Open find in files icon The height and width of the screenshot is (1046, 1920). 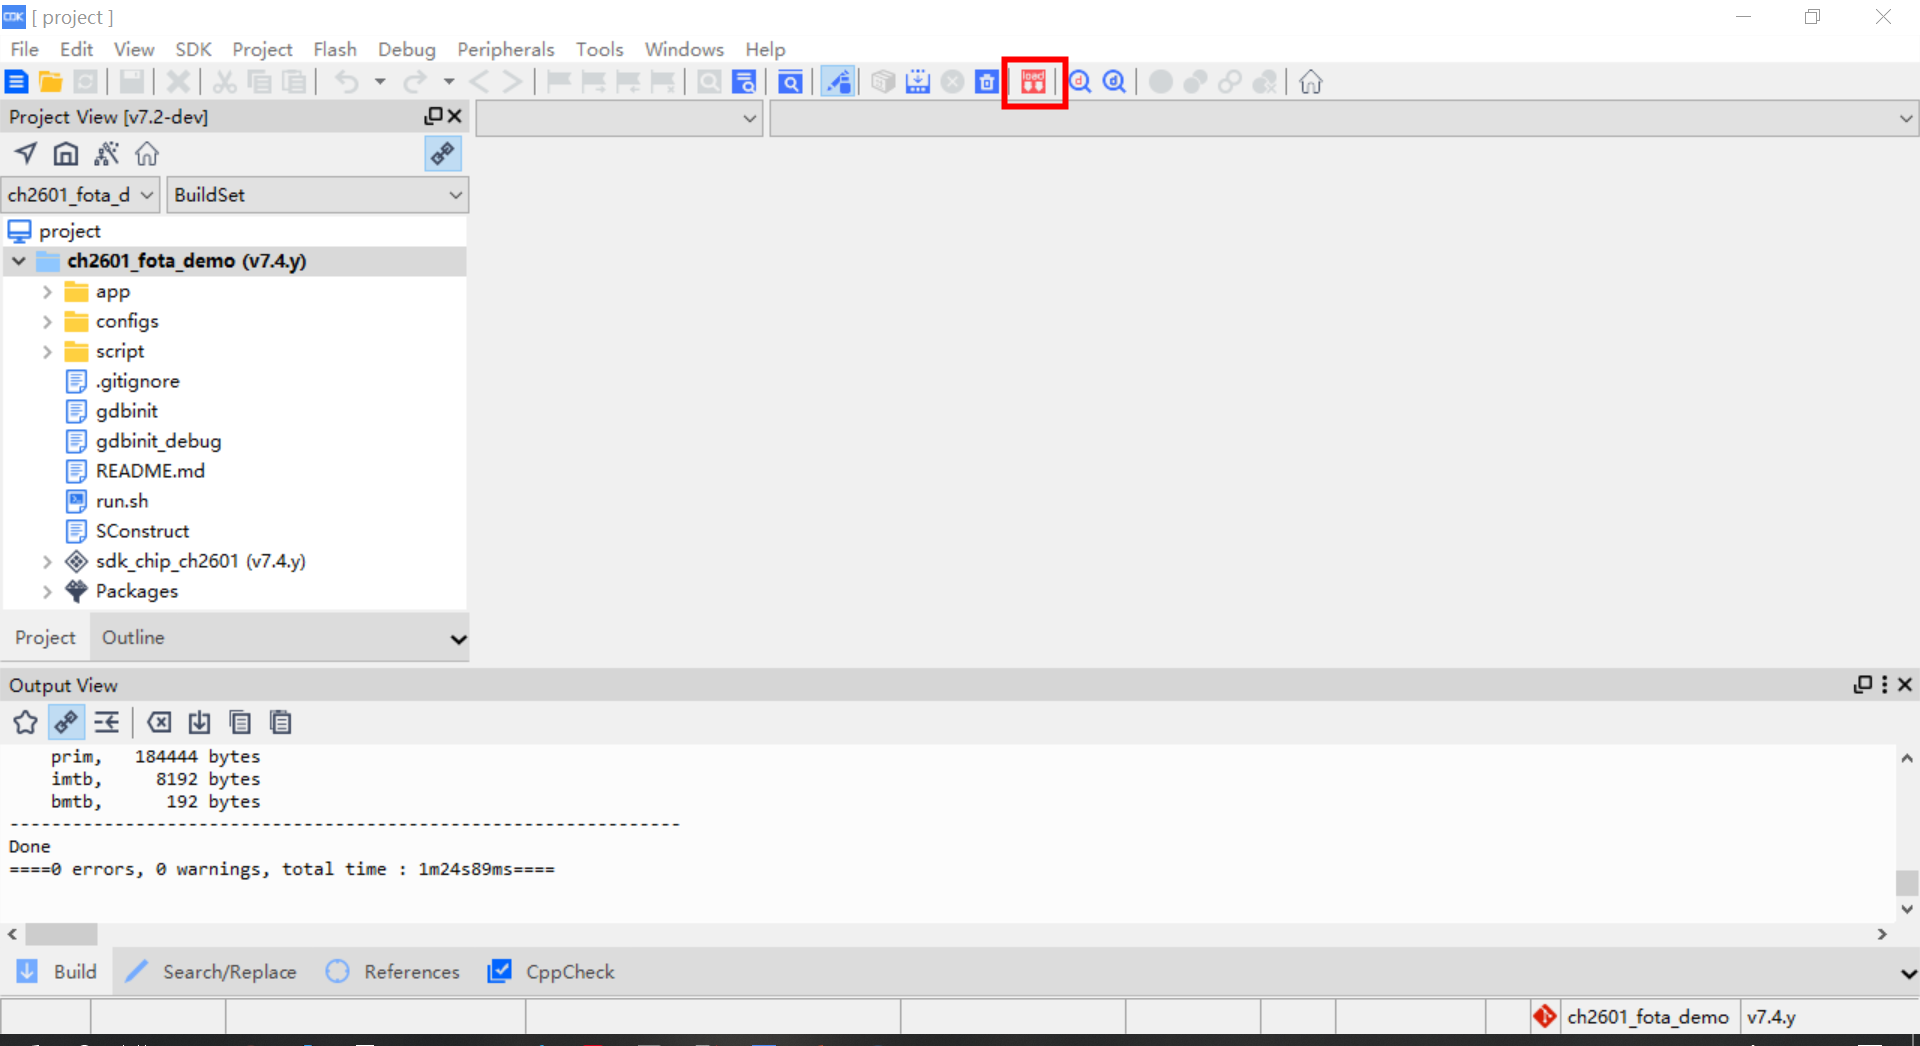(x=744, y=82)
